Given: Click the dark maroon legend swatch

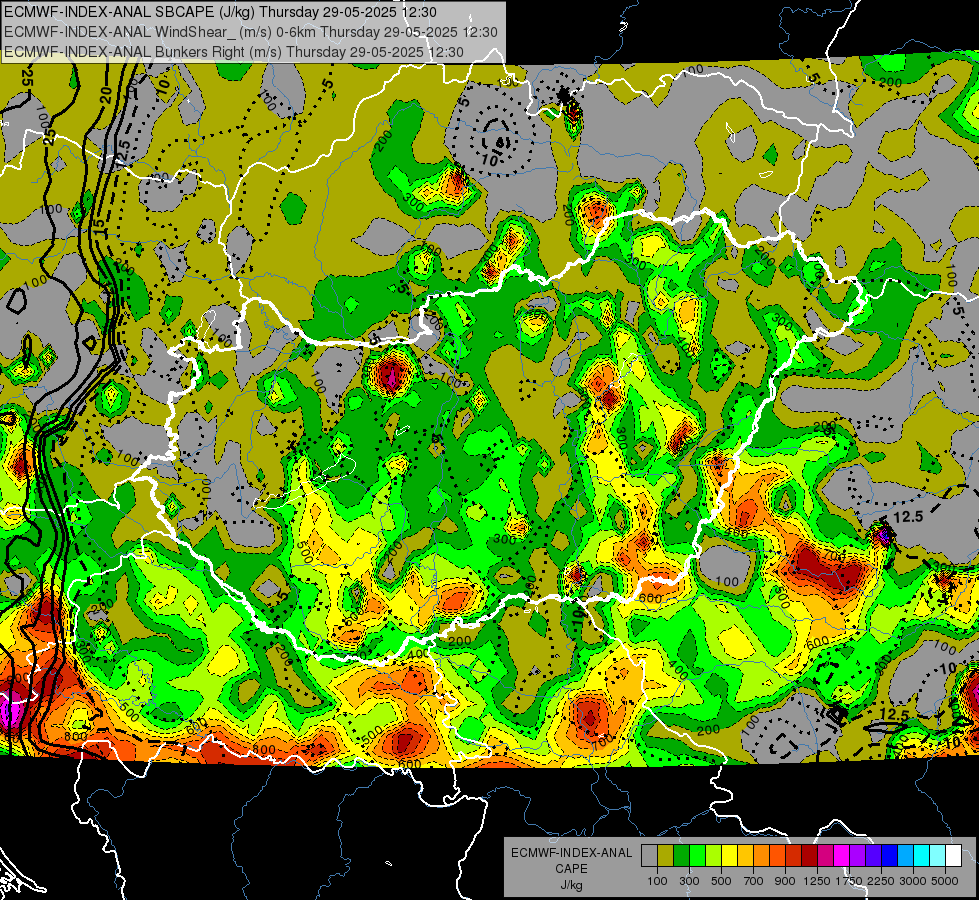Looking at the screenshot, I should point(809,856).
